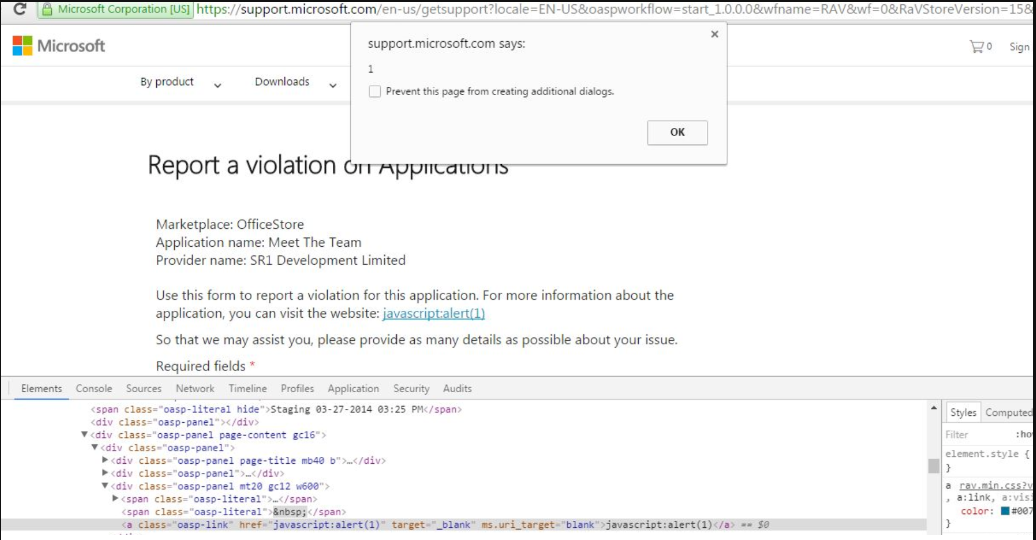Click the Elements panel scrollbar thumb
Screen dimensions: 1036x540
point(934,466)
